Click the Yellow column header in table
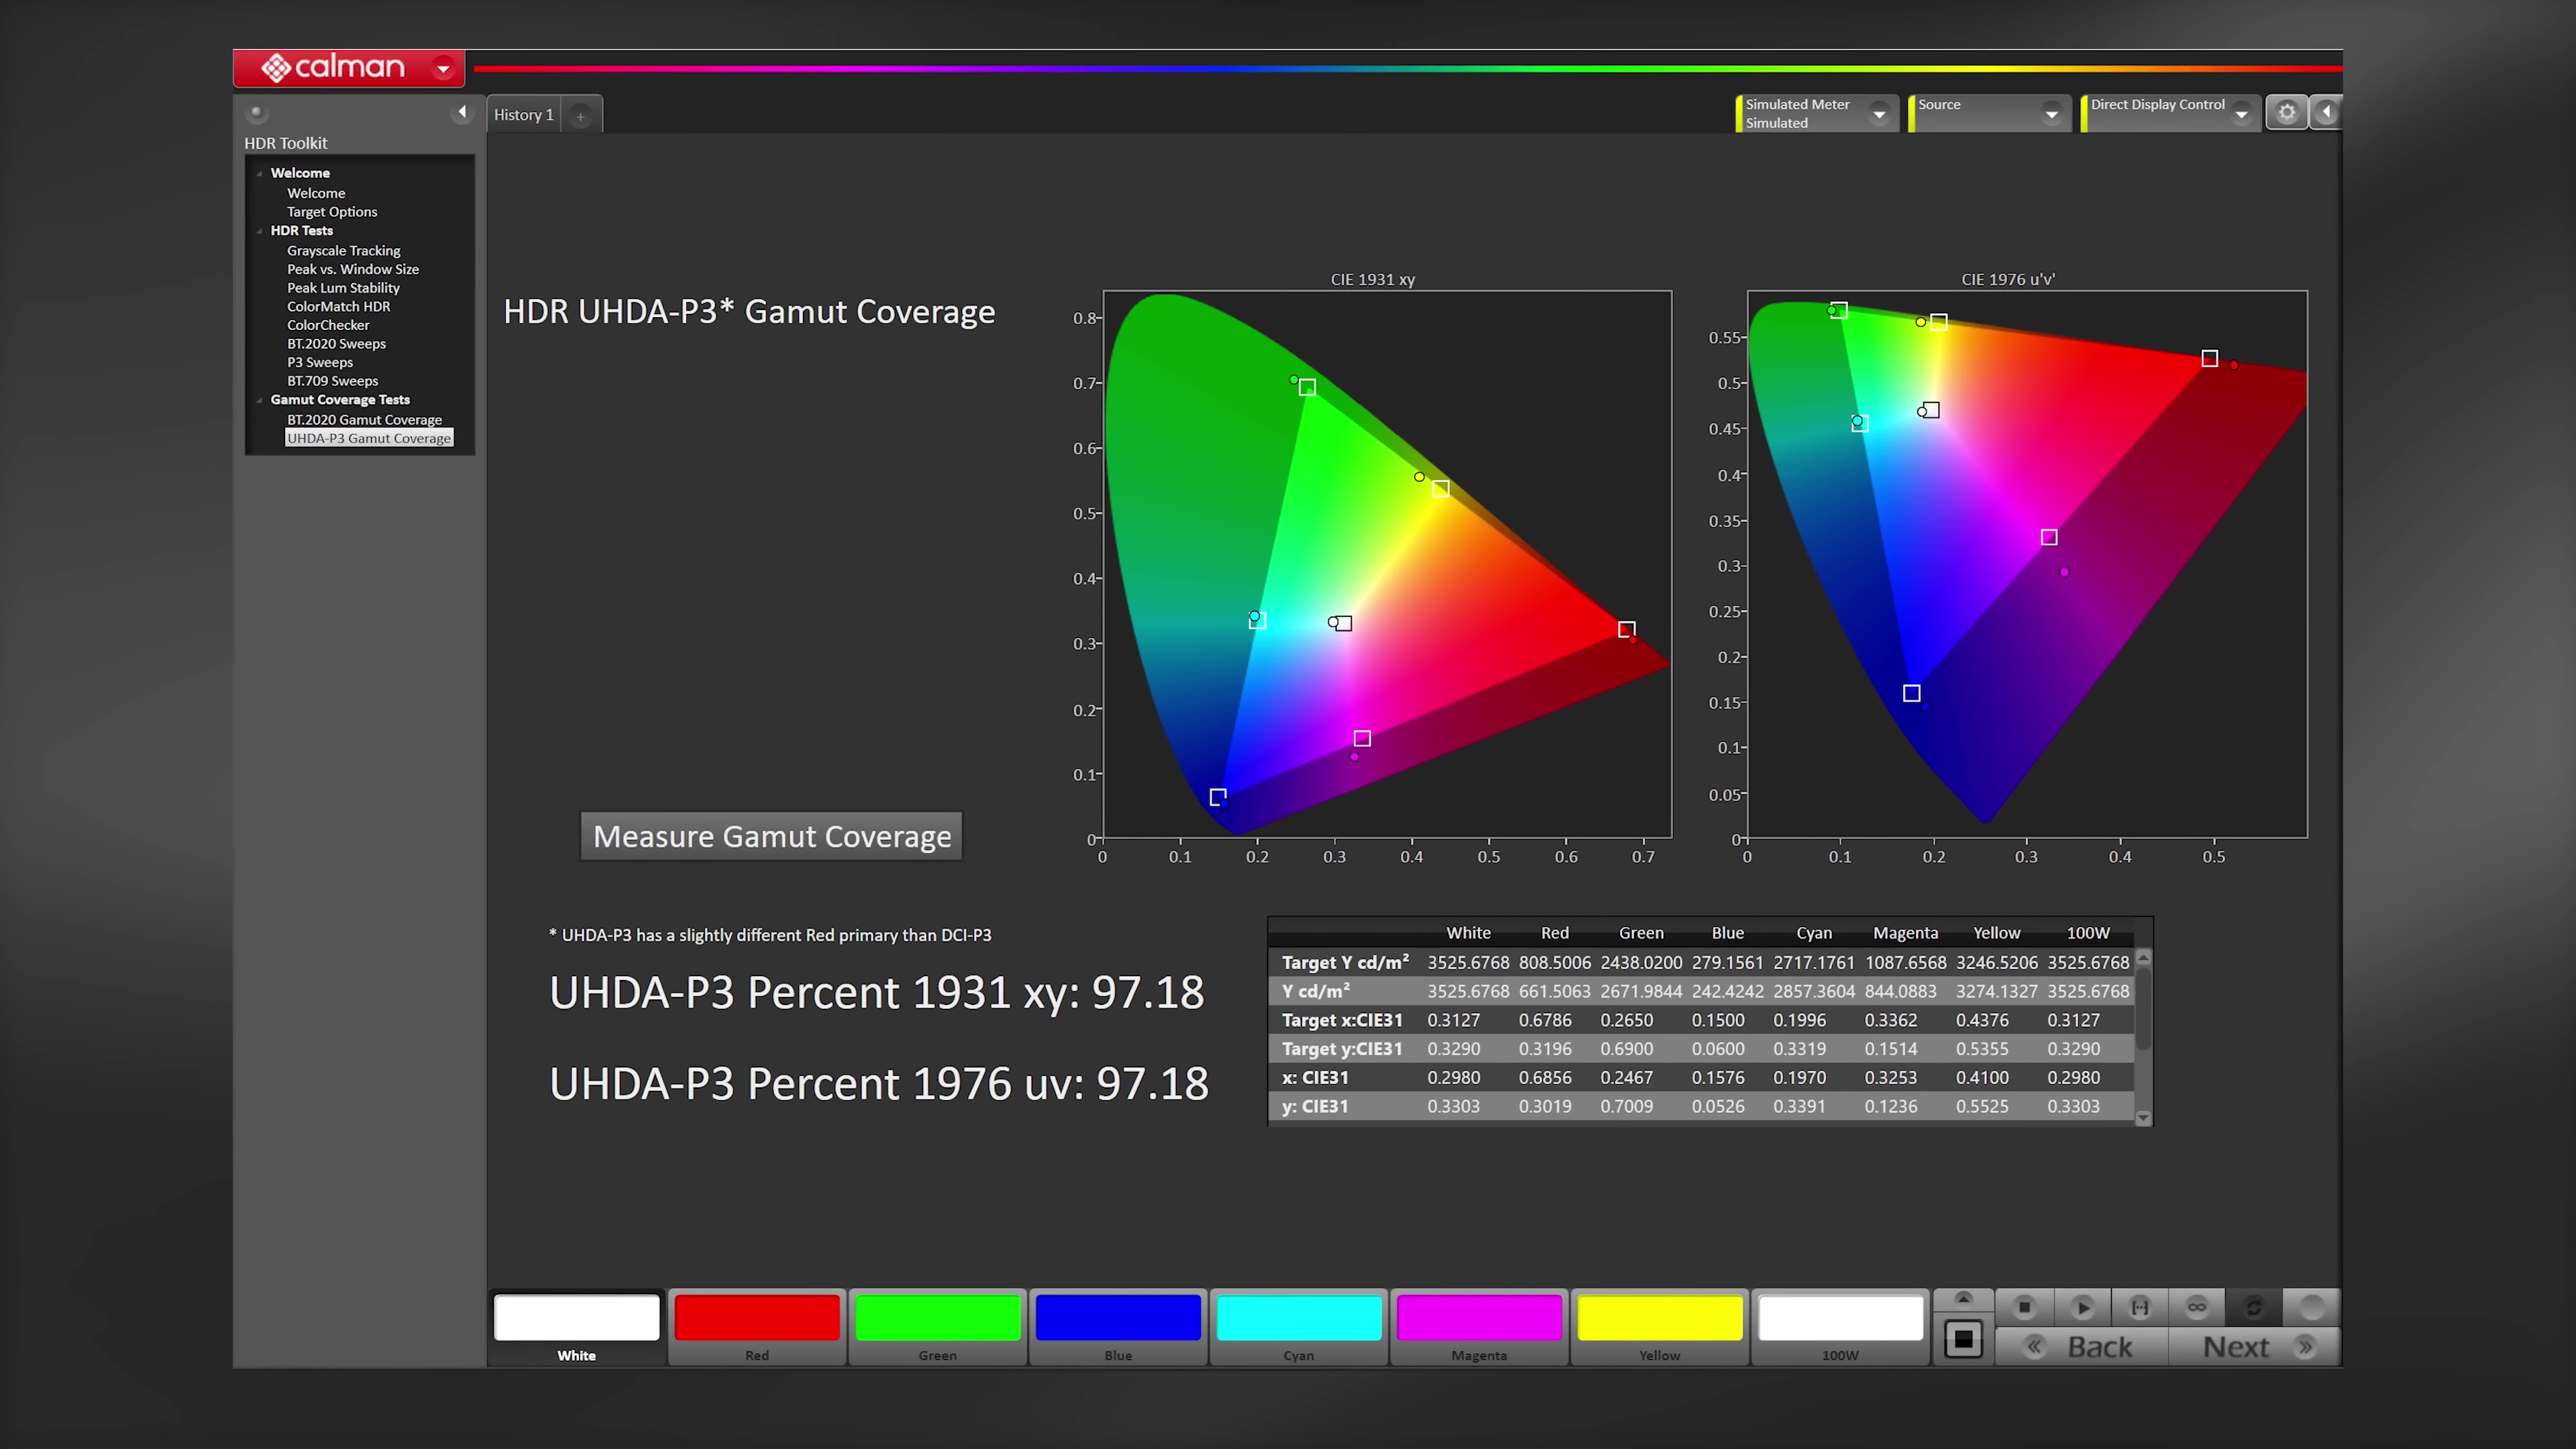The width and height of the screenshot is (2576, 1449). point(1996,933)
